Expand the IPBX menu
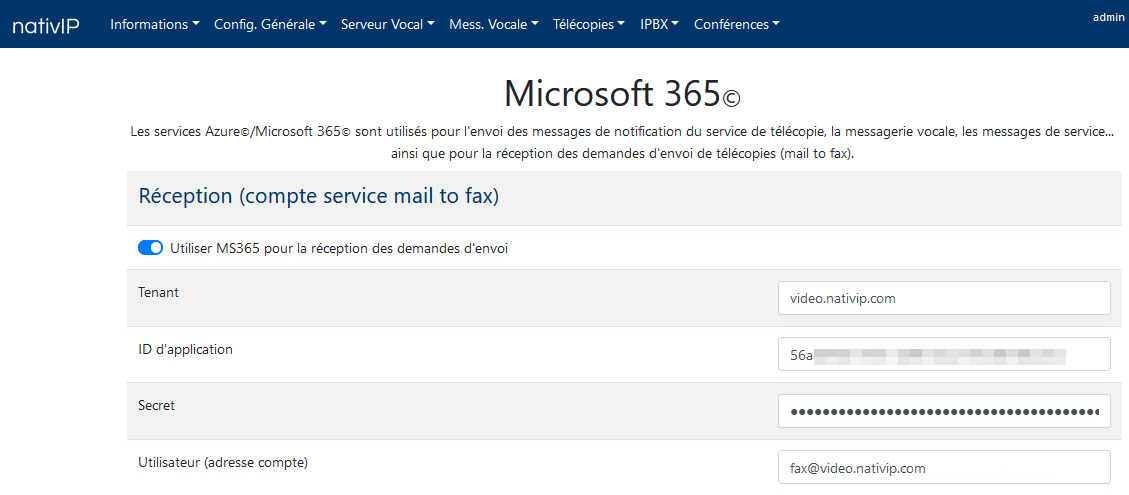The height and width of the screenshot is (495, 1129). pos(659,24)
